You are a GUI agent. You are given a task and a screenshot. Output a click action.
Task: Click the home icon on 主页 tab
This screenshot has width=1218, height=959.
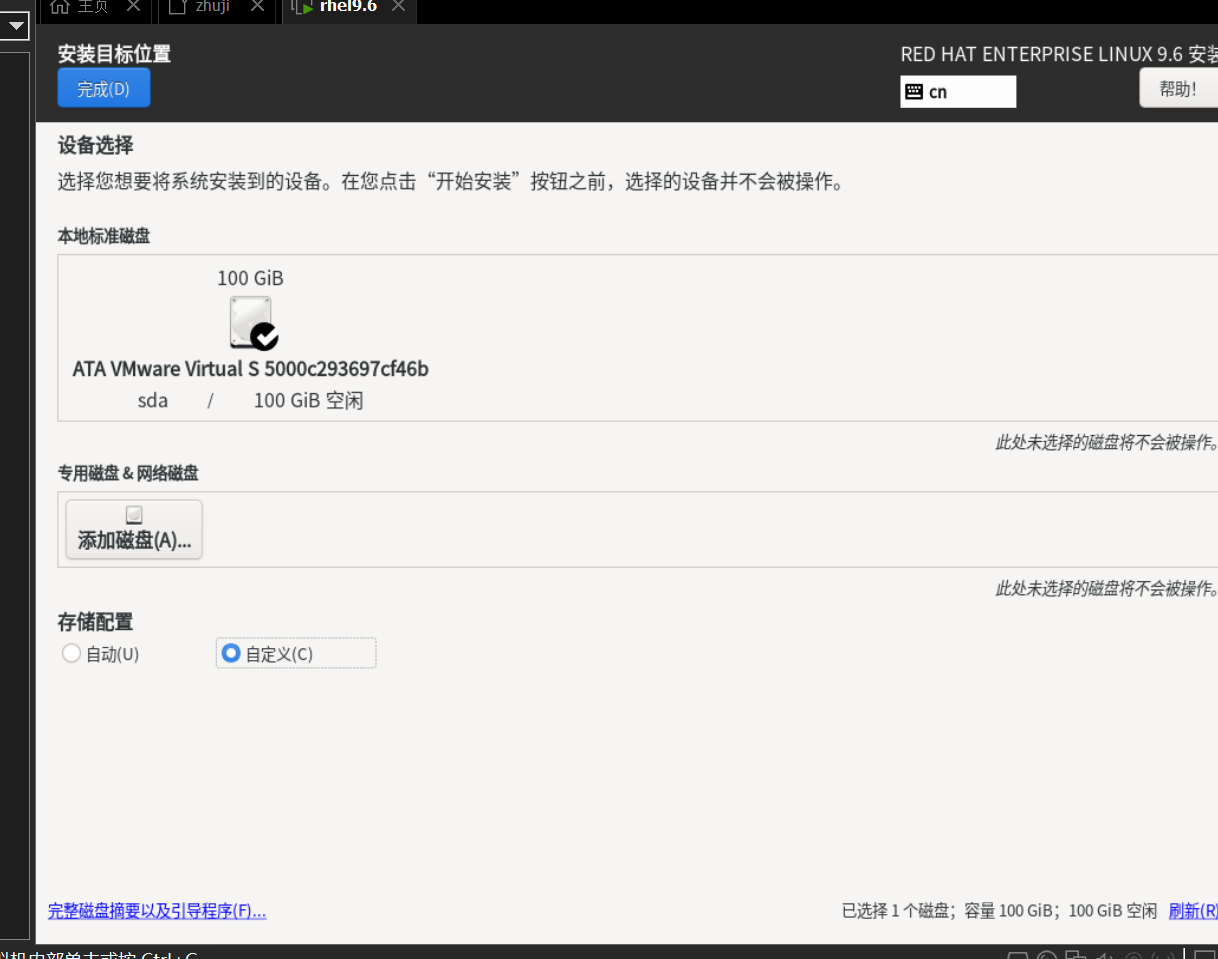pyautogui.click(x=60, y=7)
